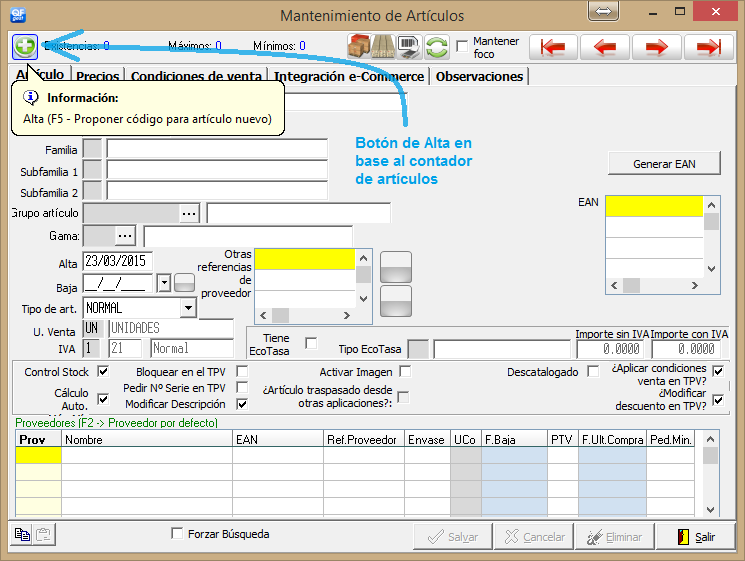Toggle Cálculo Auto. checkbox

103,399
